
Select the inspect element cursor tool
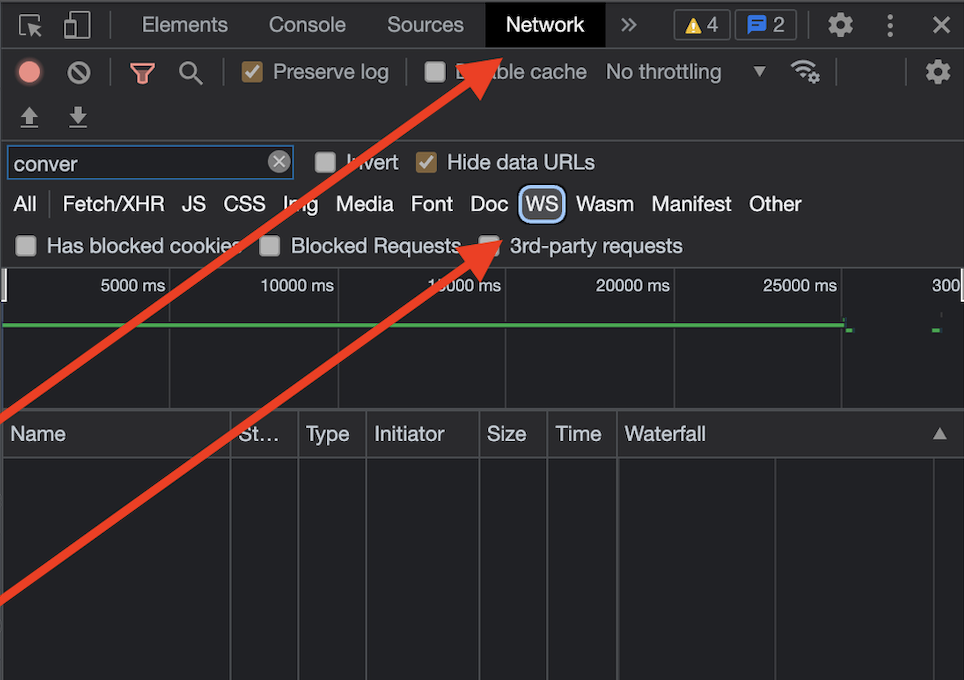point(29,25)
